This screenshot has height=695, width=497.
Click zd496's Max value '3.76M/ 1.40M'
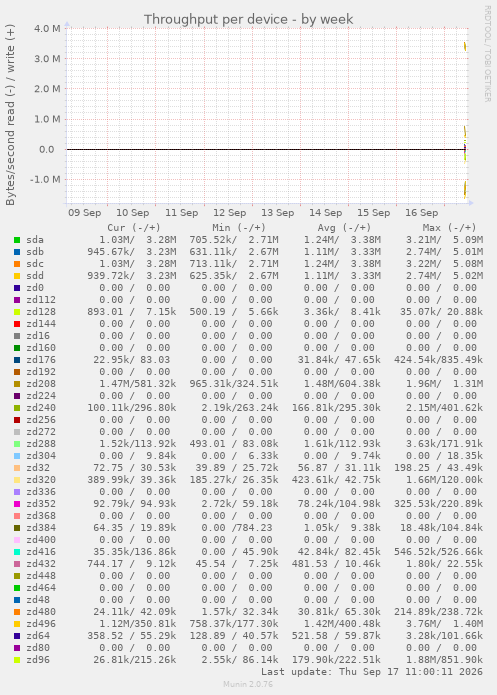pyautogui.click(x=444, y=624)
